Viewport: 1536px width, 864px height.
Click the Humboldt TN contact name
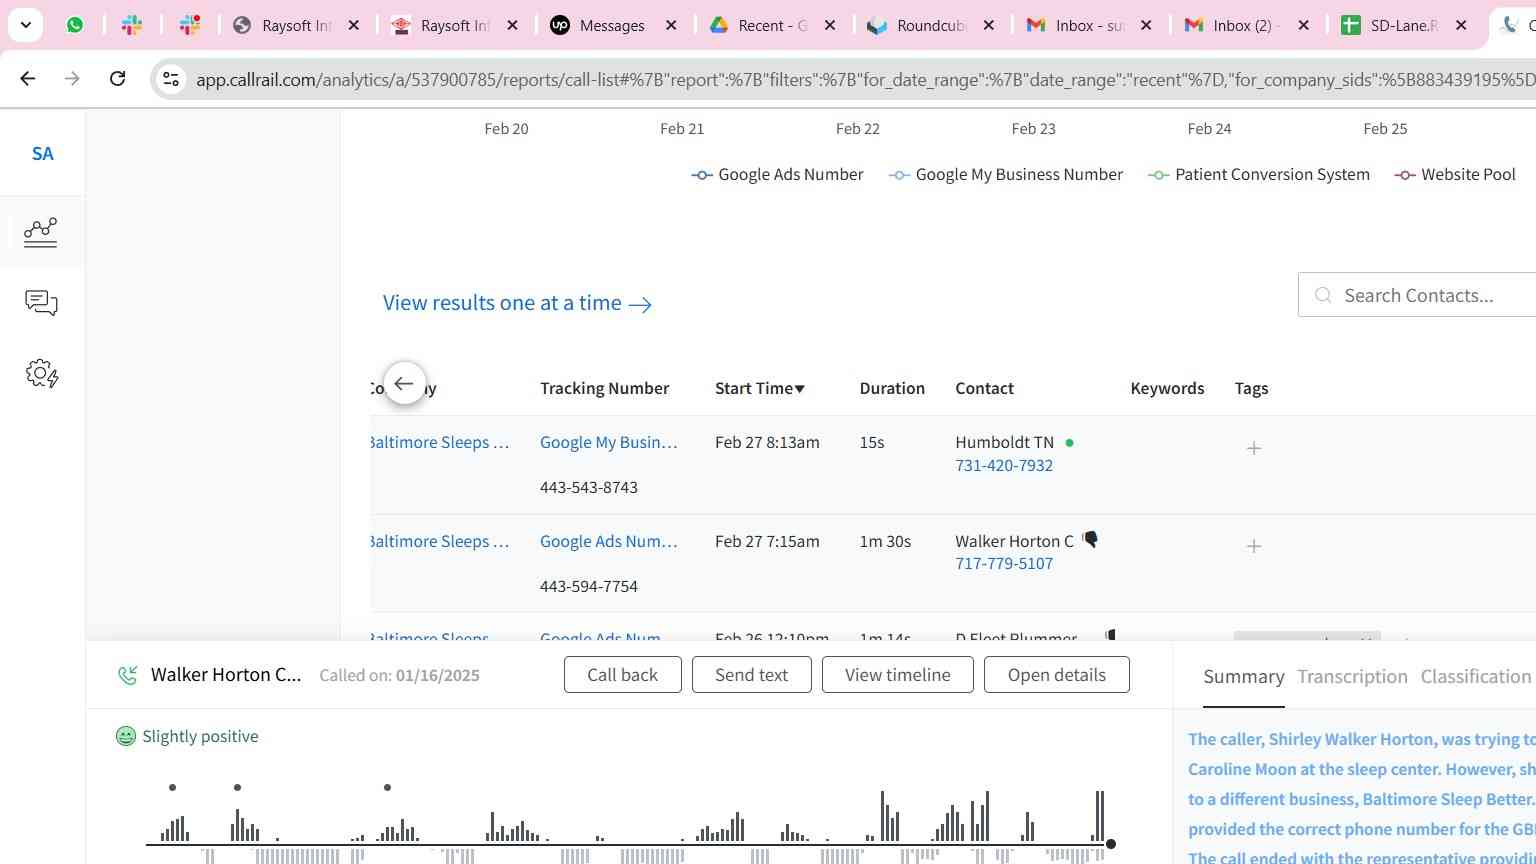pos(1004,442)
